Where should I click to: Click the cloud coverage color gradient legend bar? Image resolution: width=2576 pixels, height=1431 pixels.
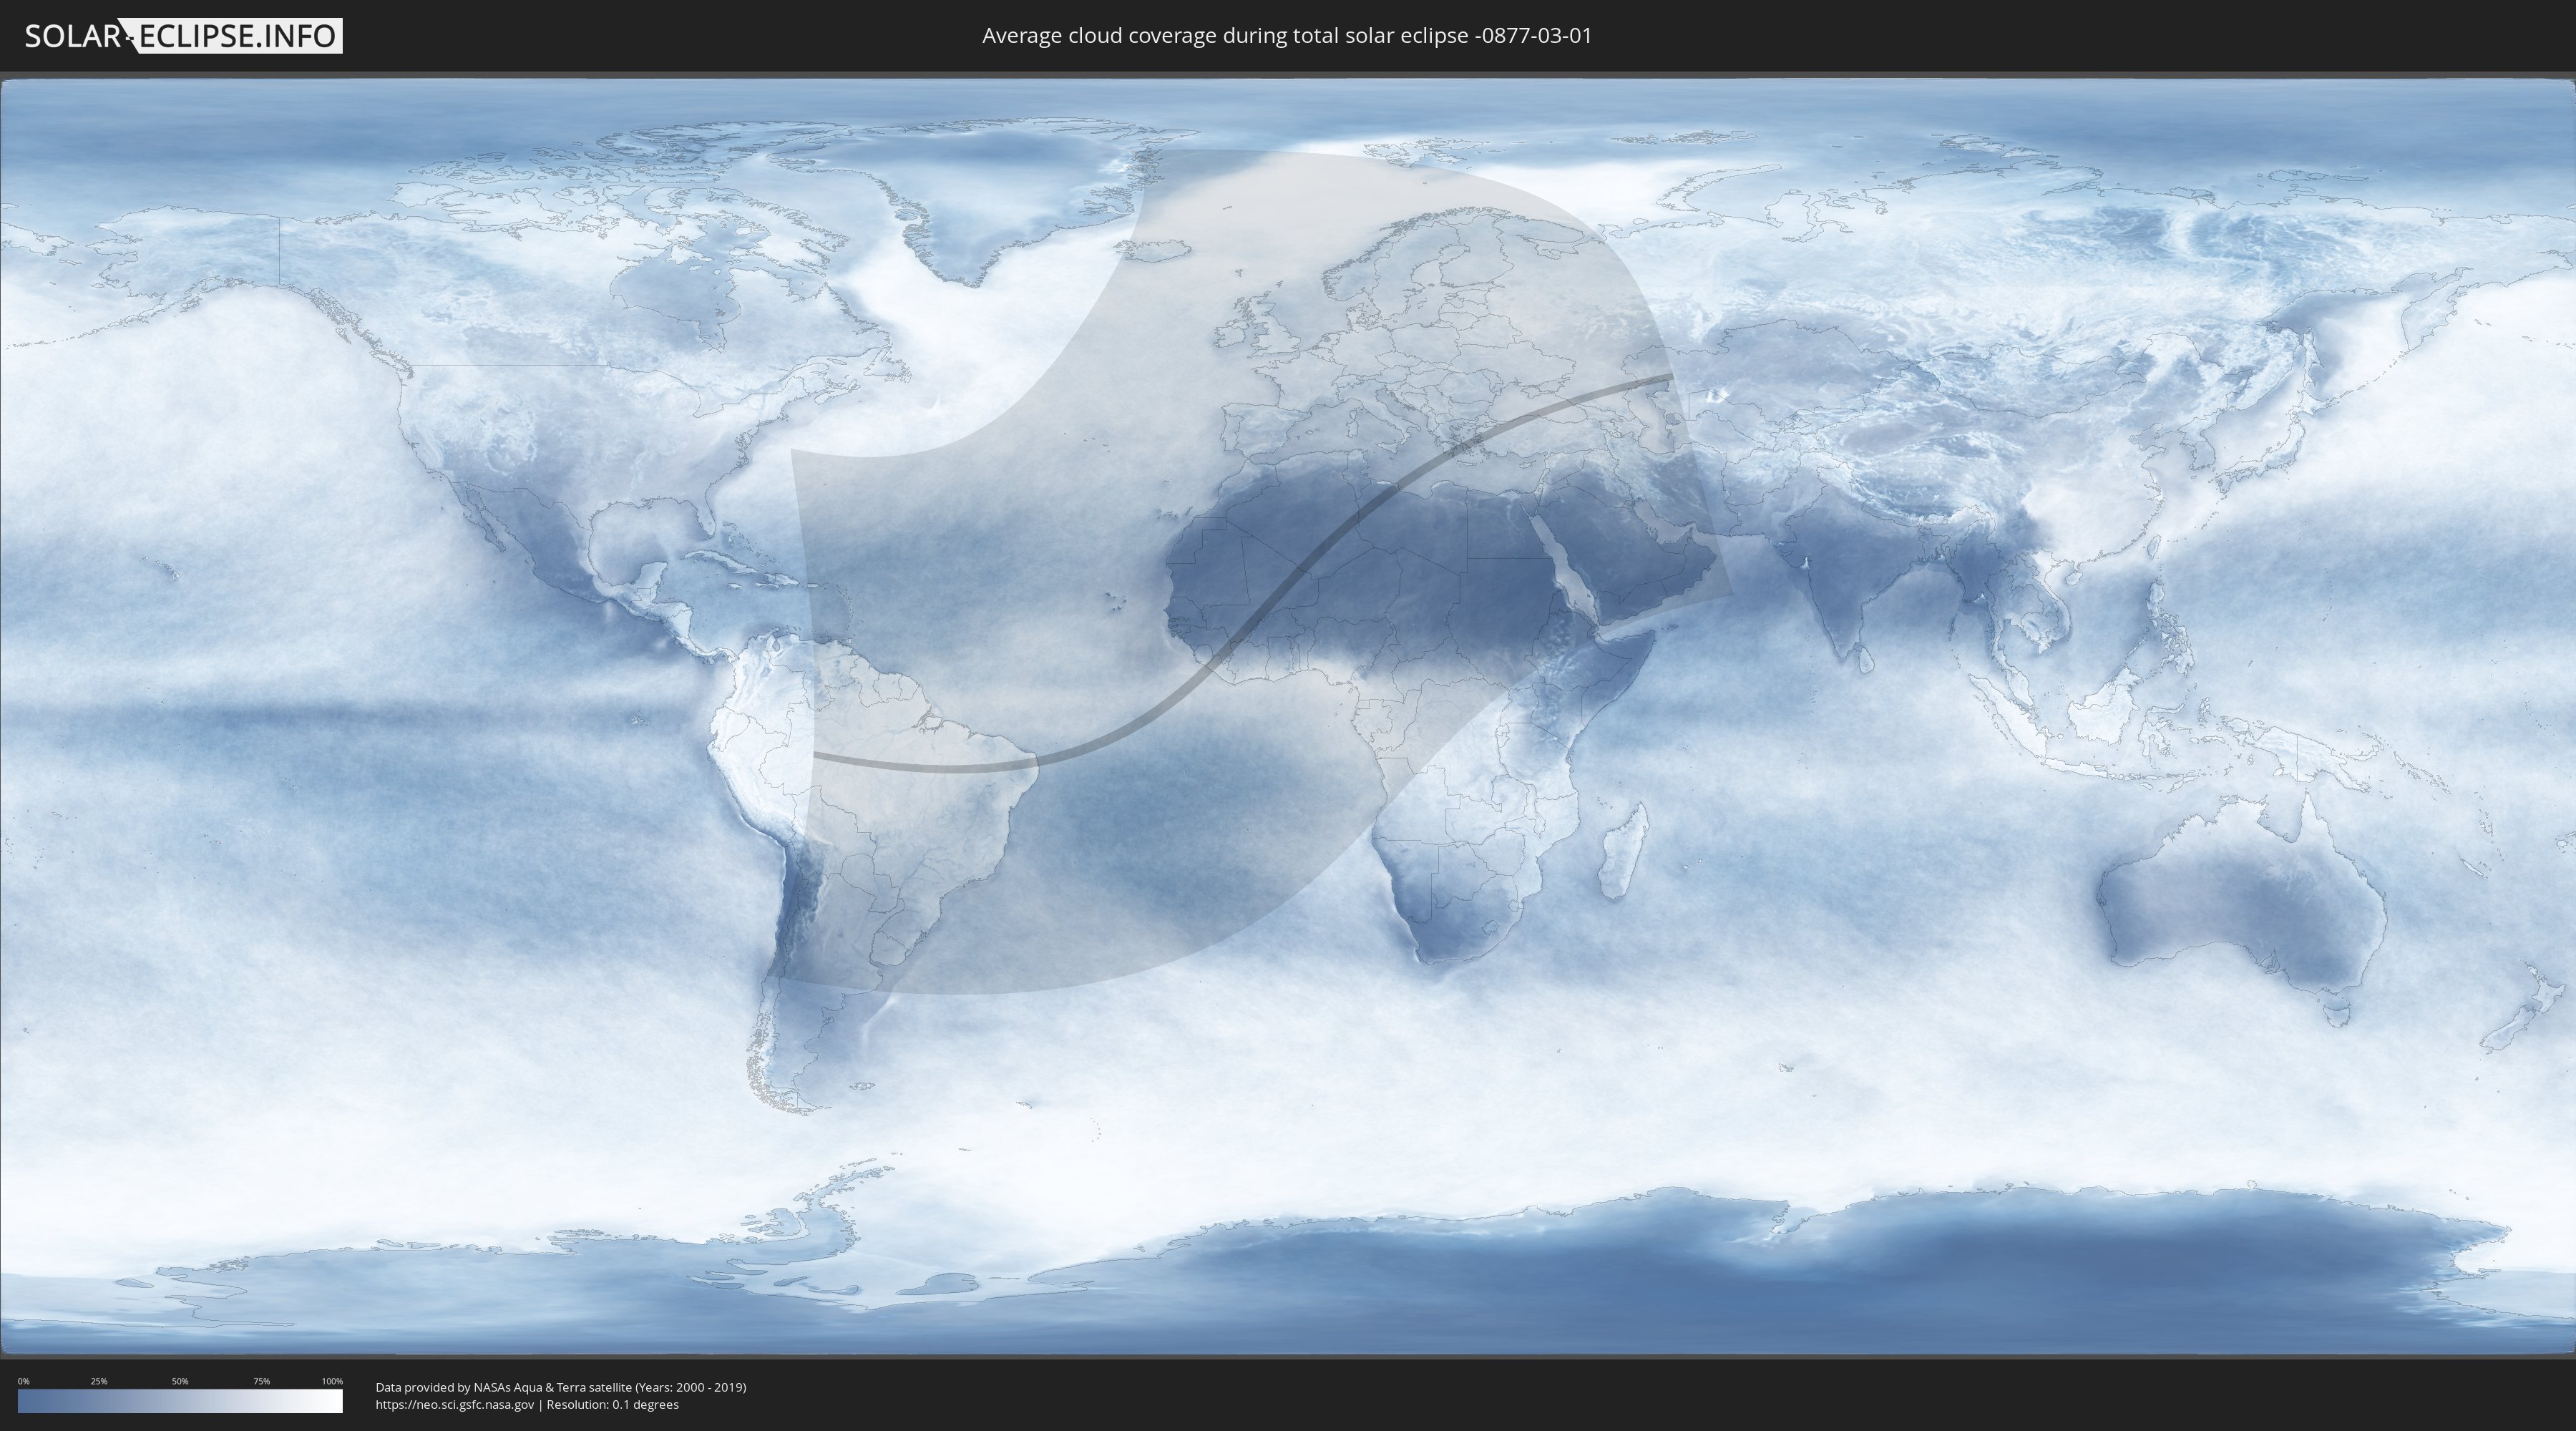point(180,1401)
